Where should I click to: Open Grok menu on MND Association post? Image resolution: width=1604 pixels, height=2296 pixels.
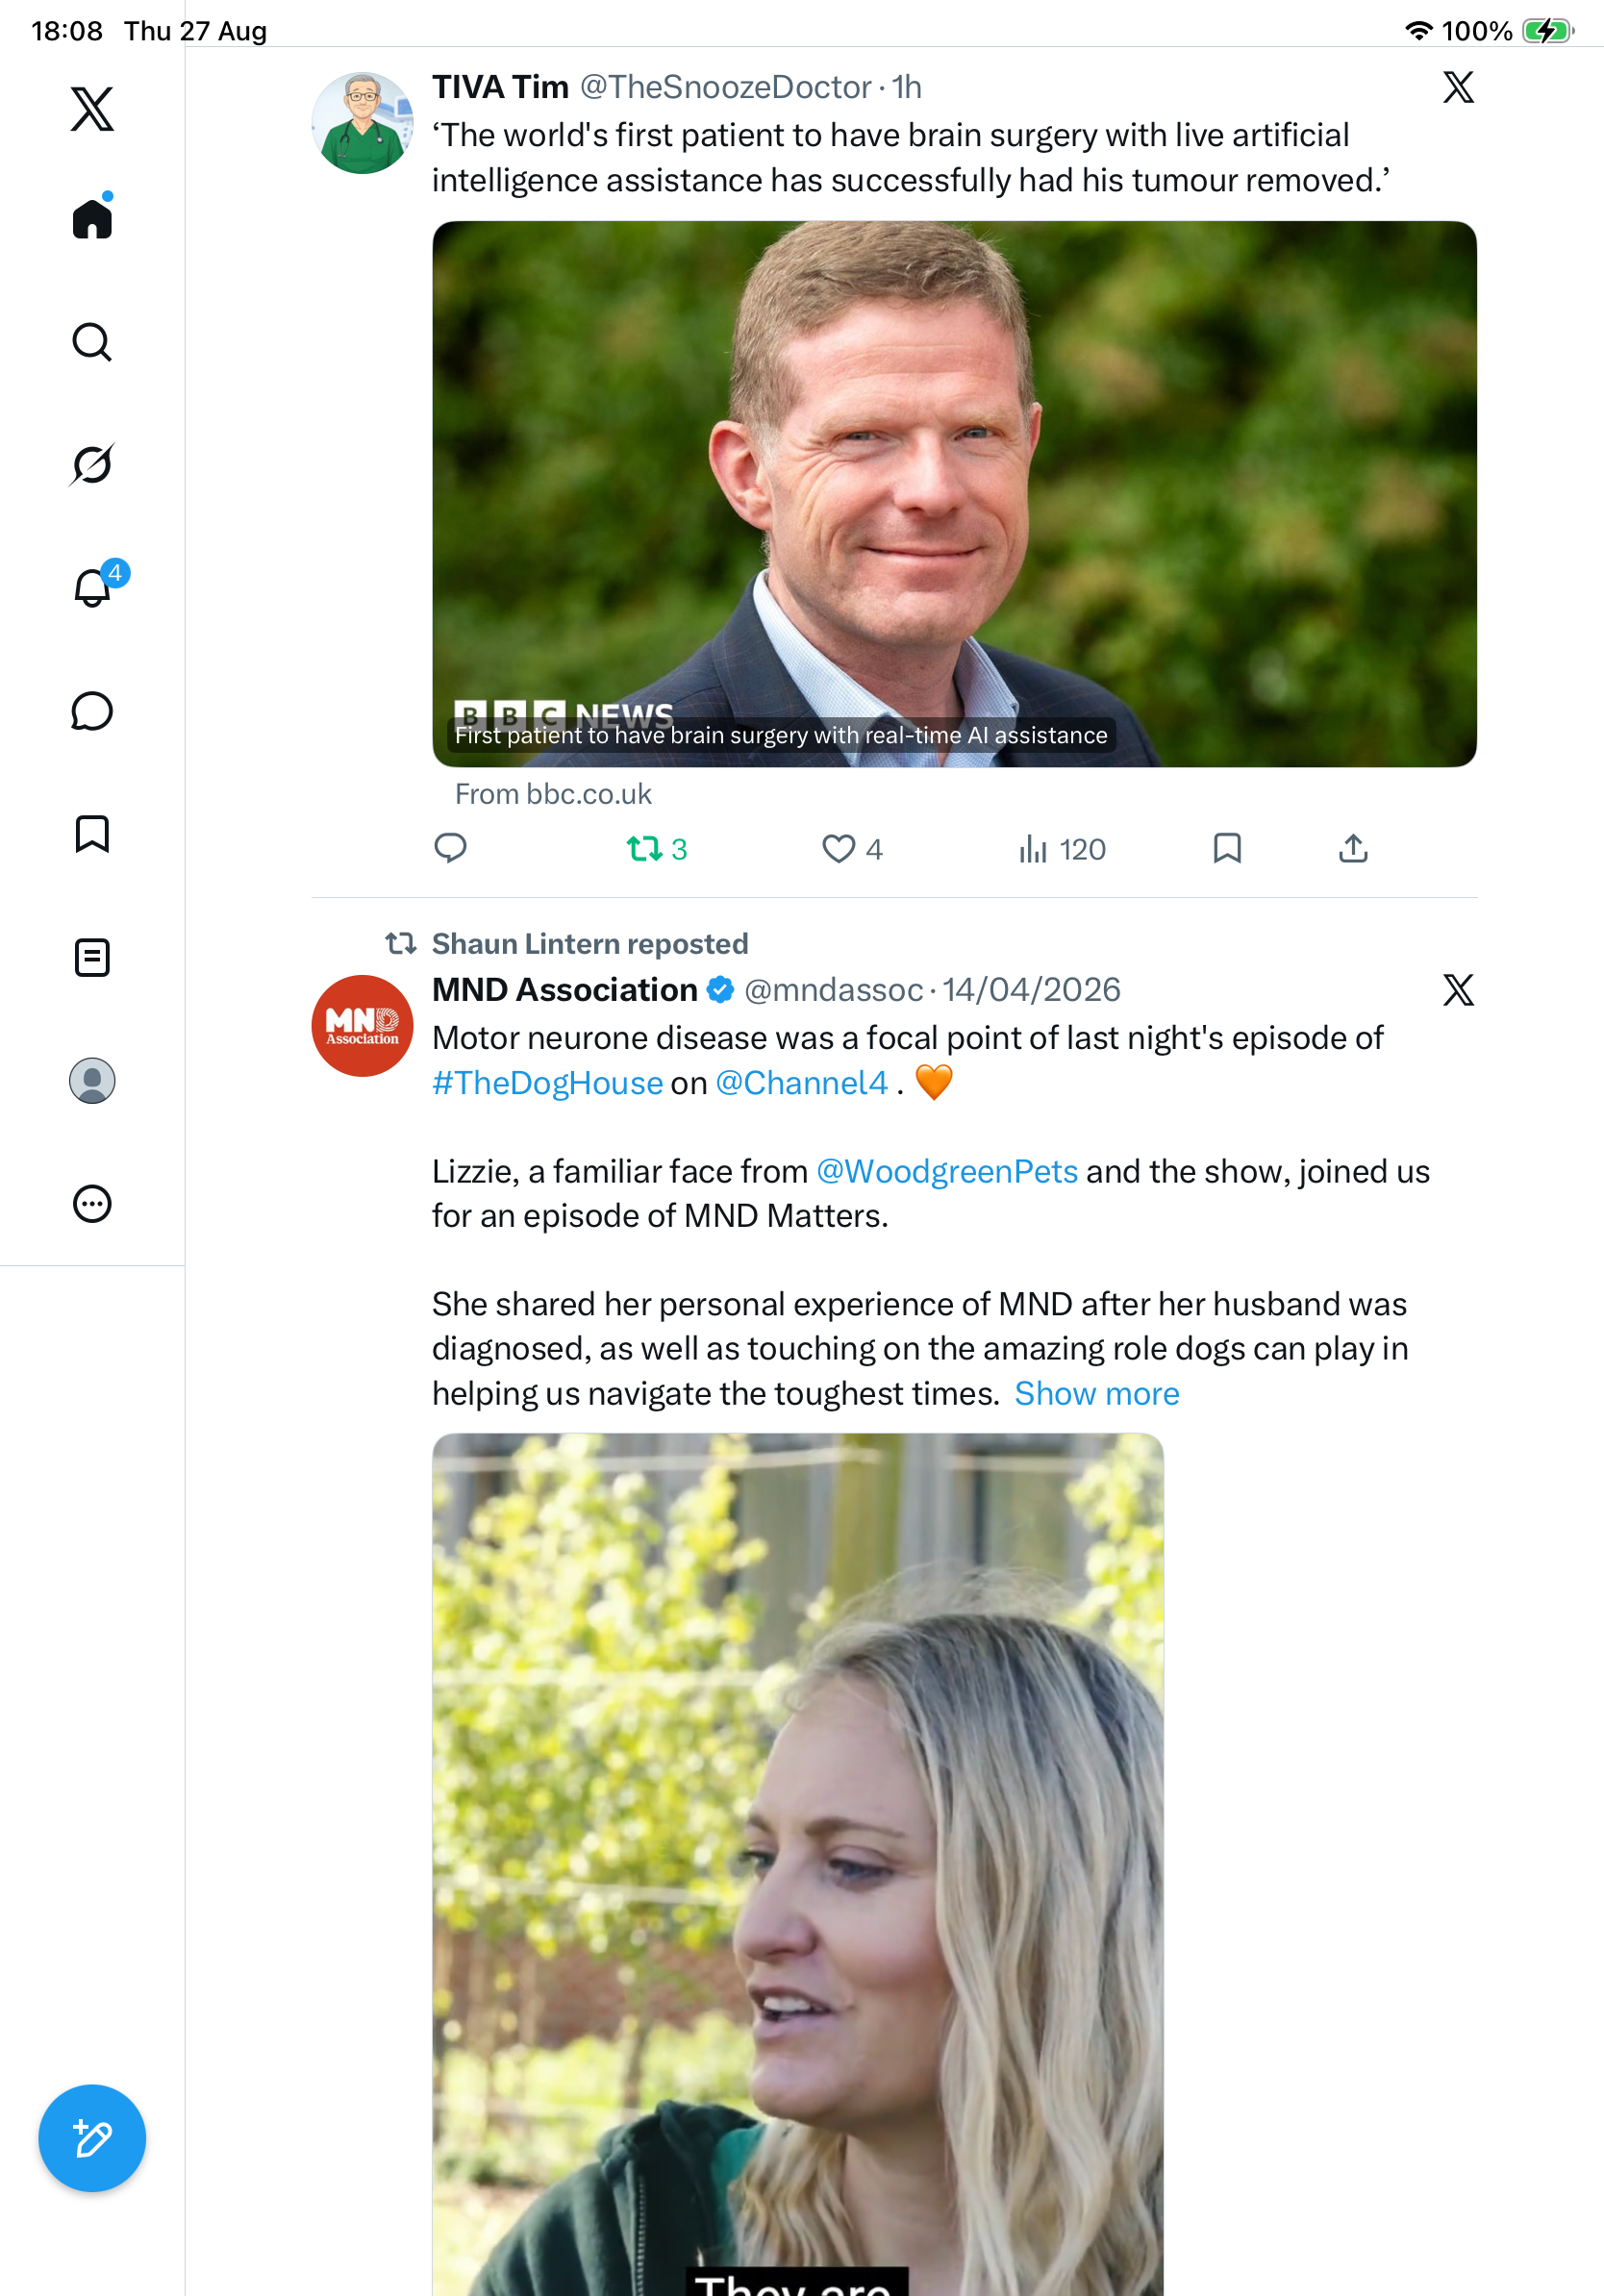click(1458, 990)
